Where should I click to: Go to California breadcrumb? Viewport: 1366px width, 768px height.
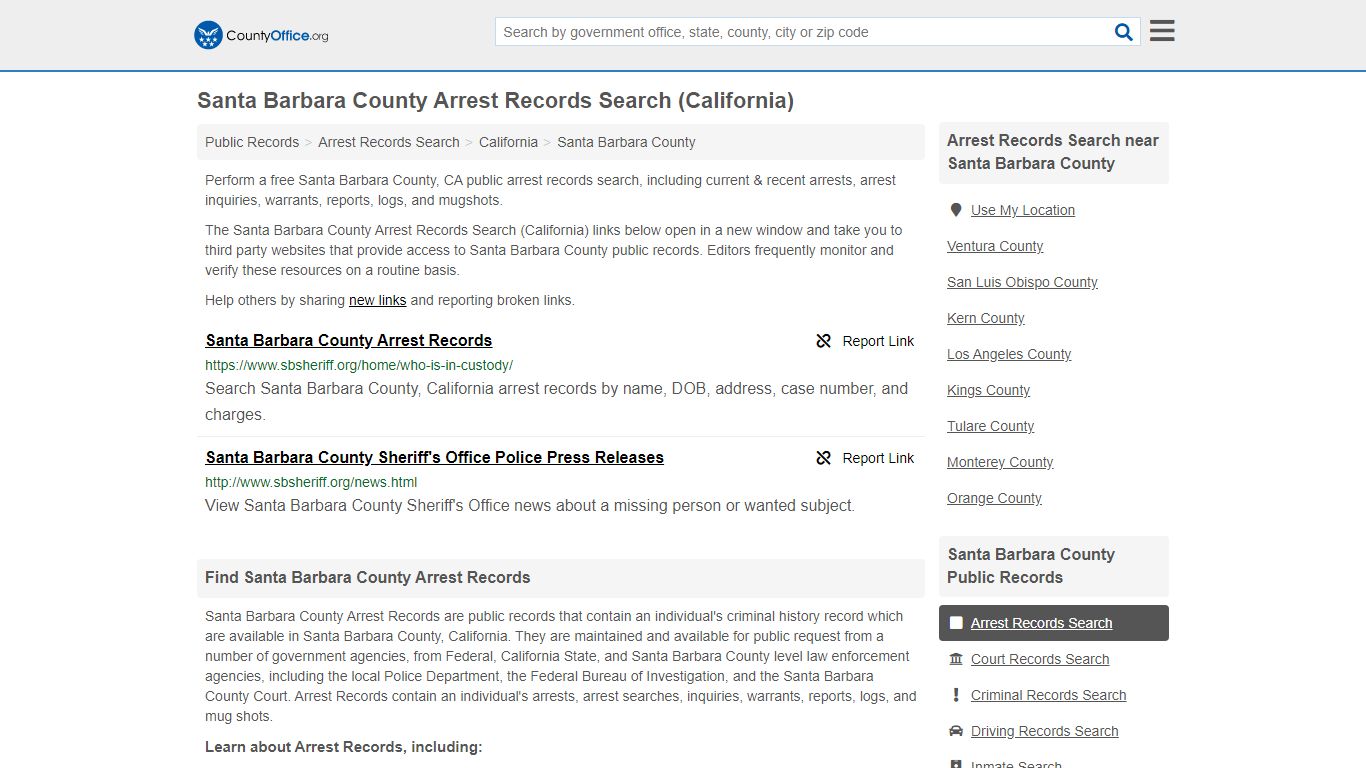point(508,142)
